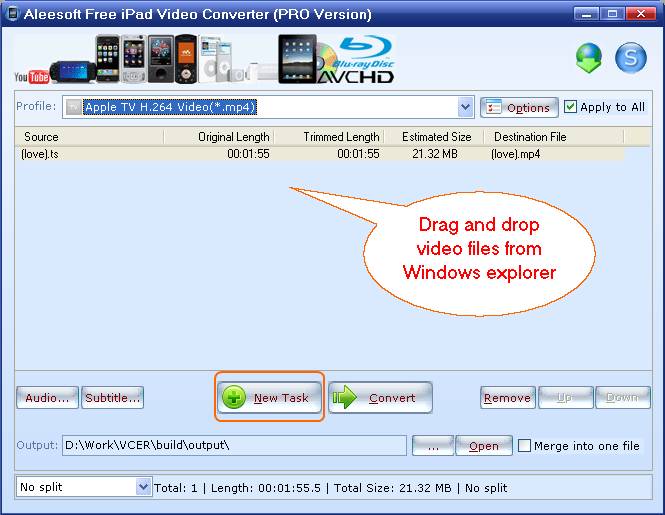Click the PSP device image

pos(73,71)
